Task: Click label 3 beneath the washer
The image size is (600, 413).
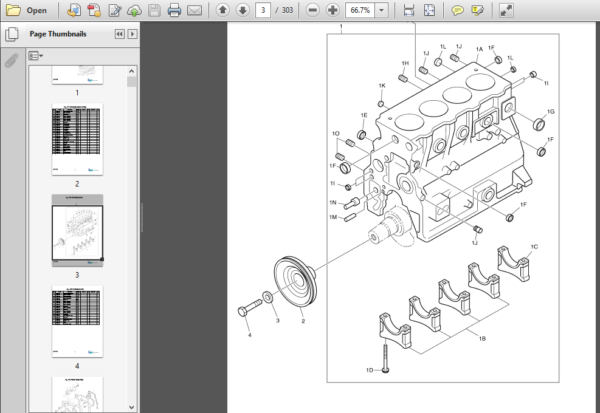Action: [277, 320]
